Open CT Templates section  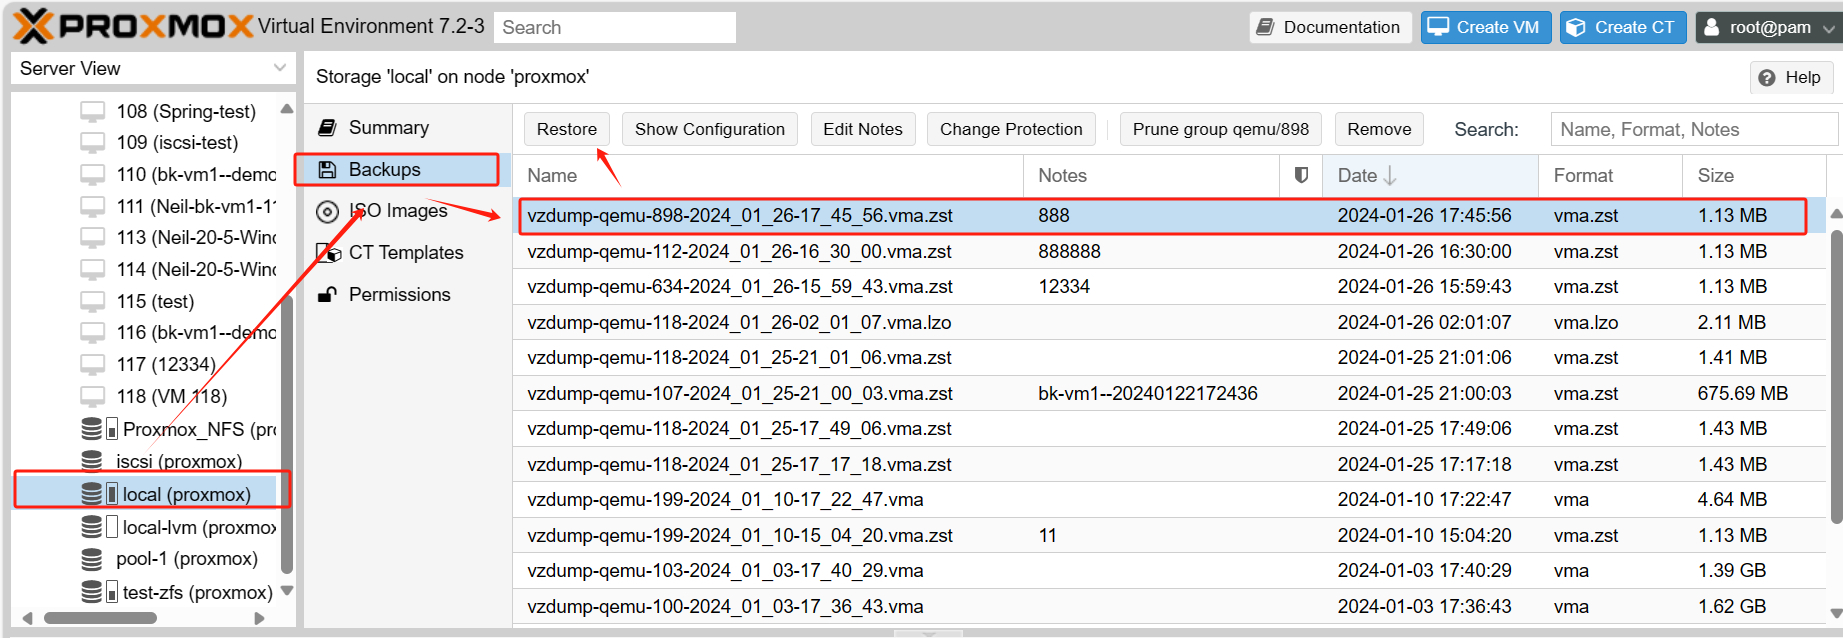coord(406,253)
